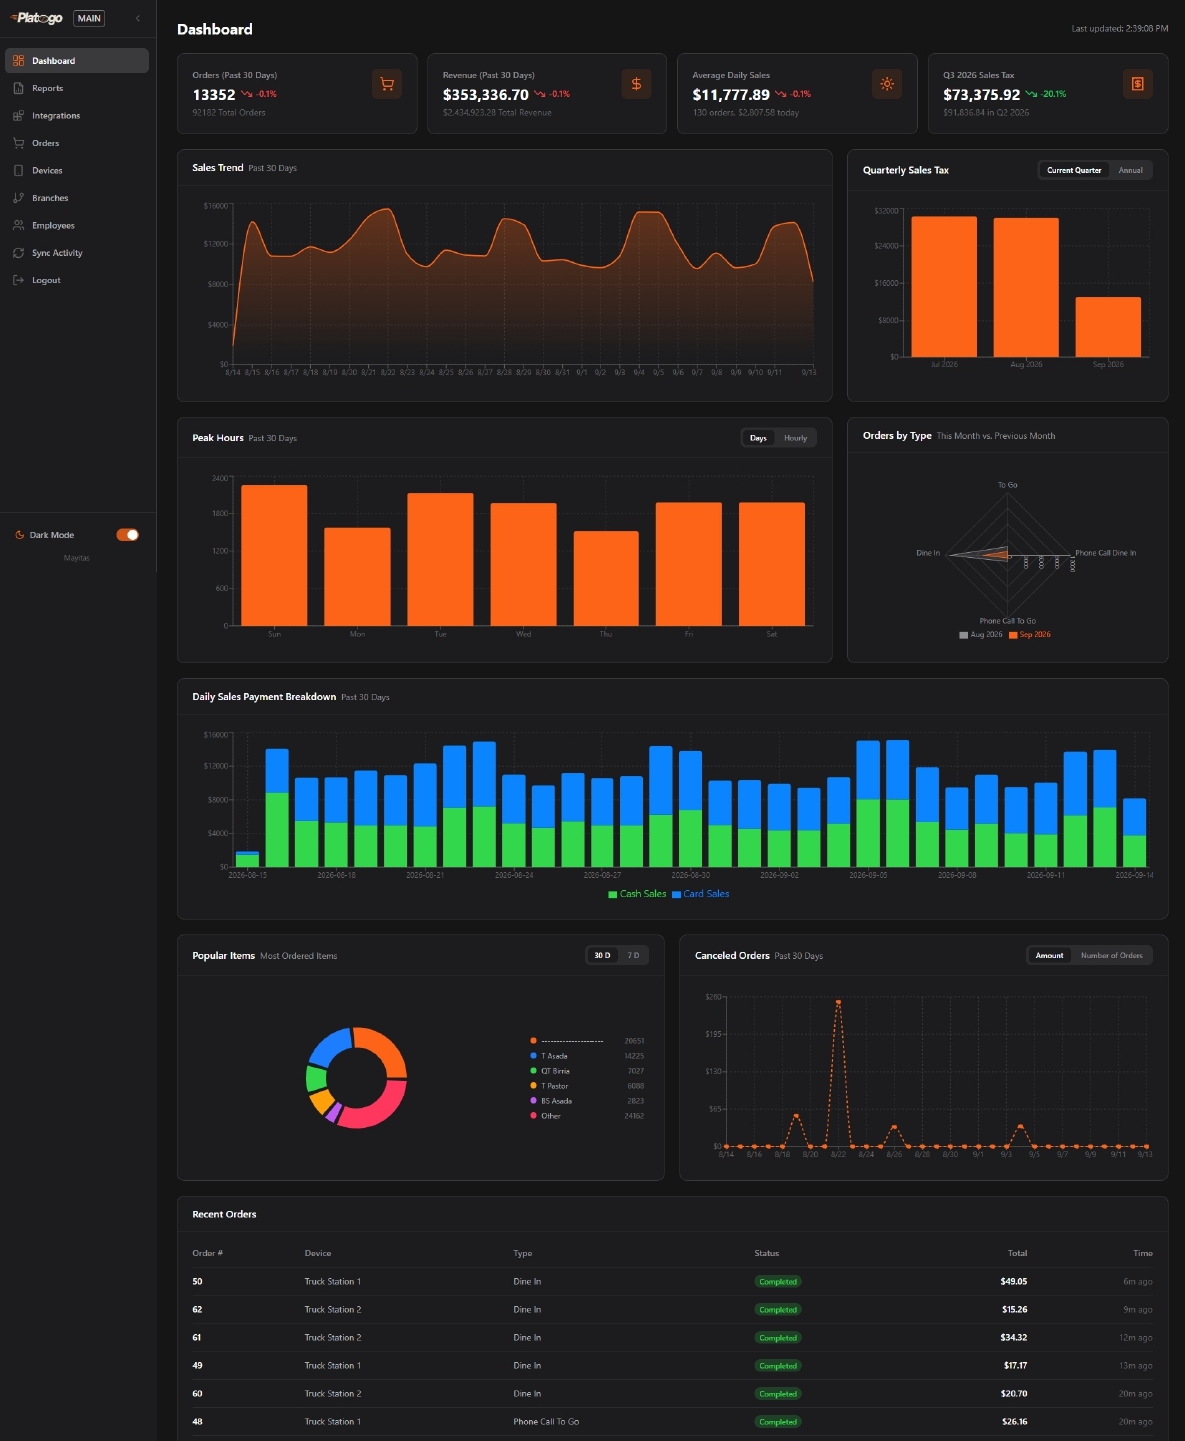Viewport: 1185px width, 1441px height.
Task: Click the Status column header
Action: [767, 1253]
